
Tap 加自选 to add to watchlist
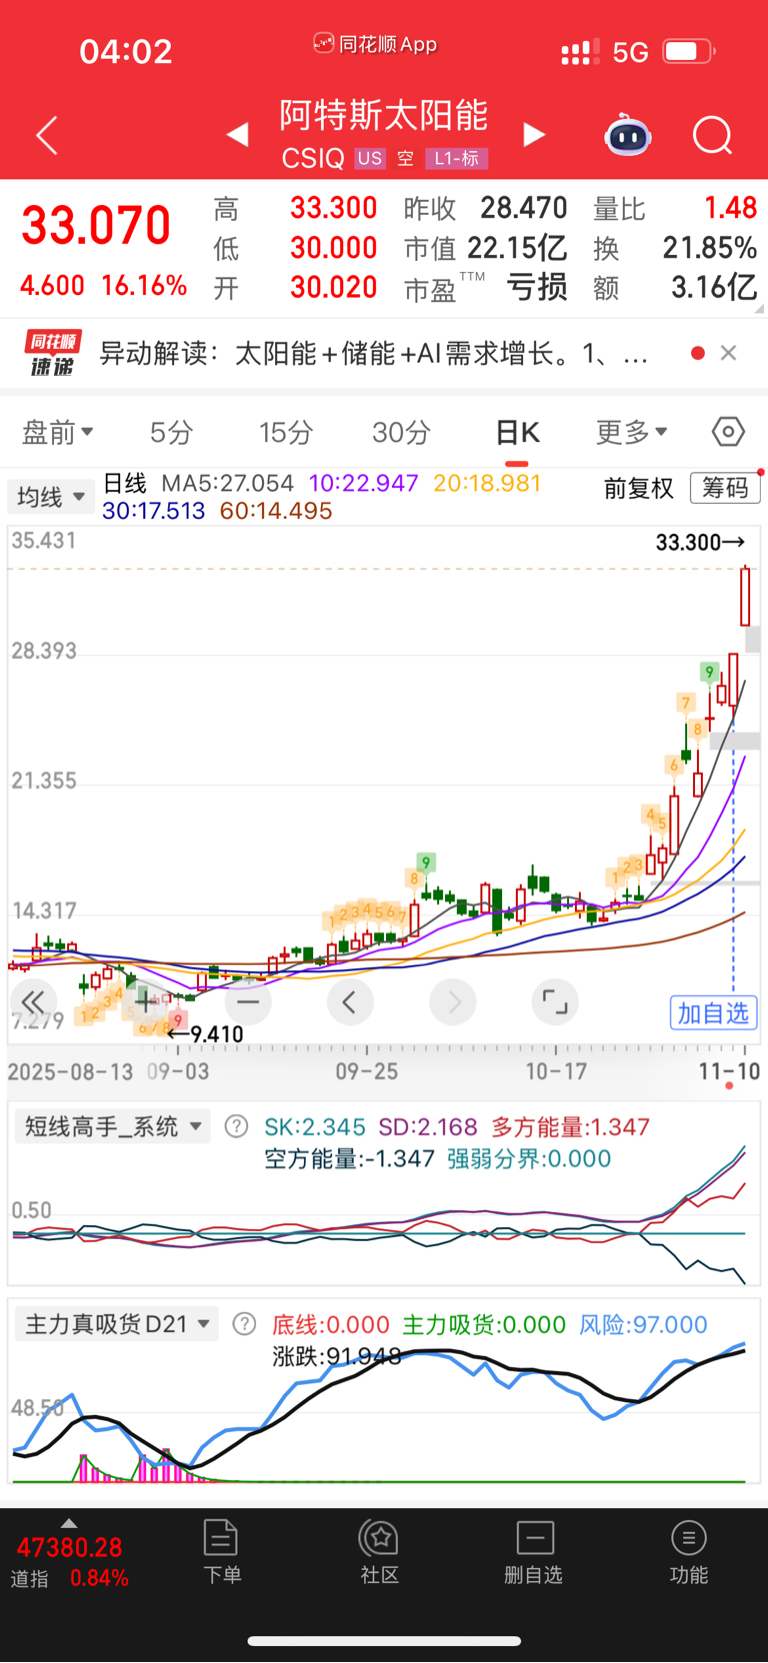[713, 1013]
